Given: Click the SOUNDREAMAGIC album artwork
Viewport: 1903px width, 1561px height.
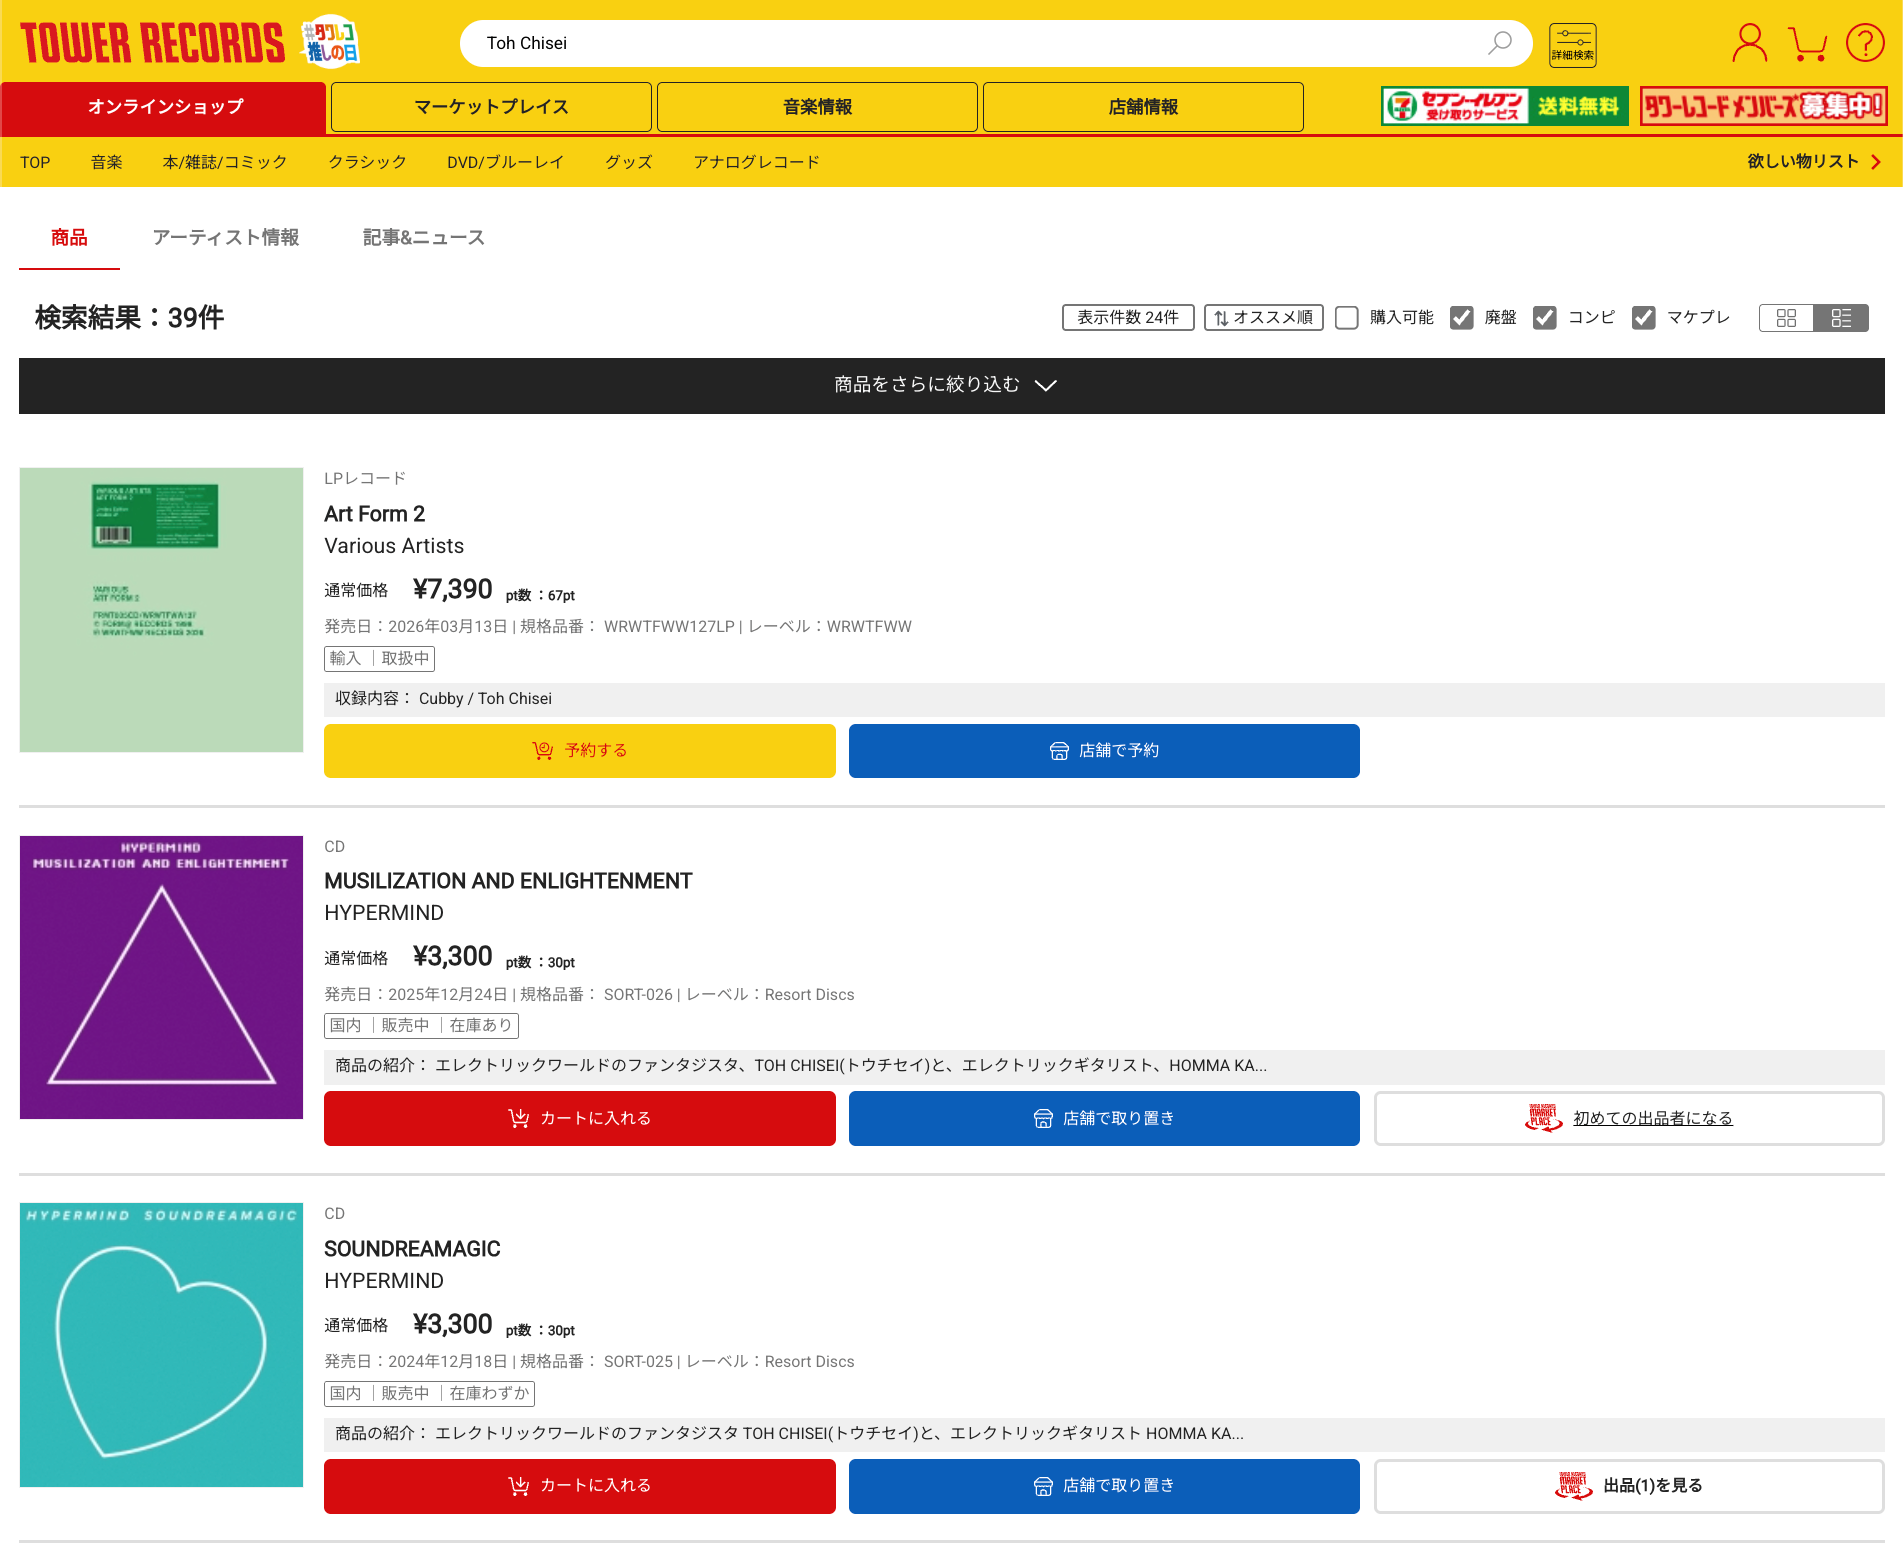Looking at the screenshot, I should pos(161,1345).
